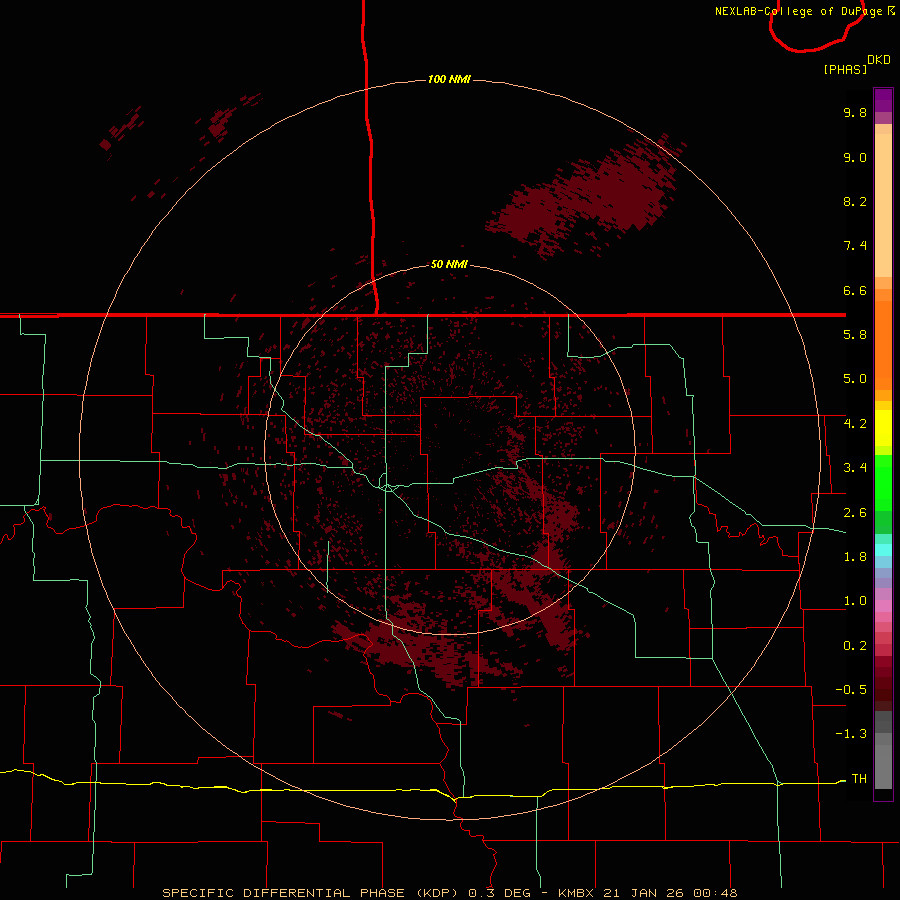This screenshot has width=900, height=900.
Task: Select the -0.5 scale value
Action: pyautogui.click(x=851, y=690)
